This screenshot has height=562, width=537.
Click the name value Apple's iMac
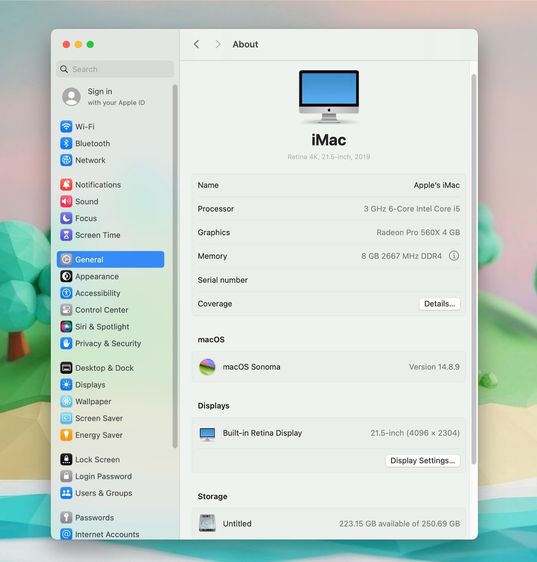click(x=437, y=185)
